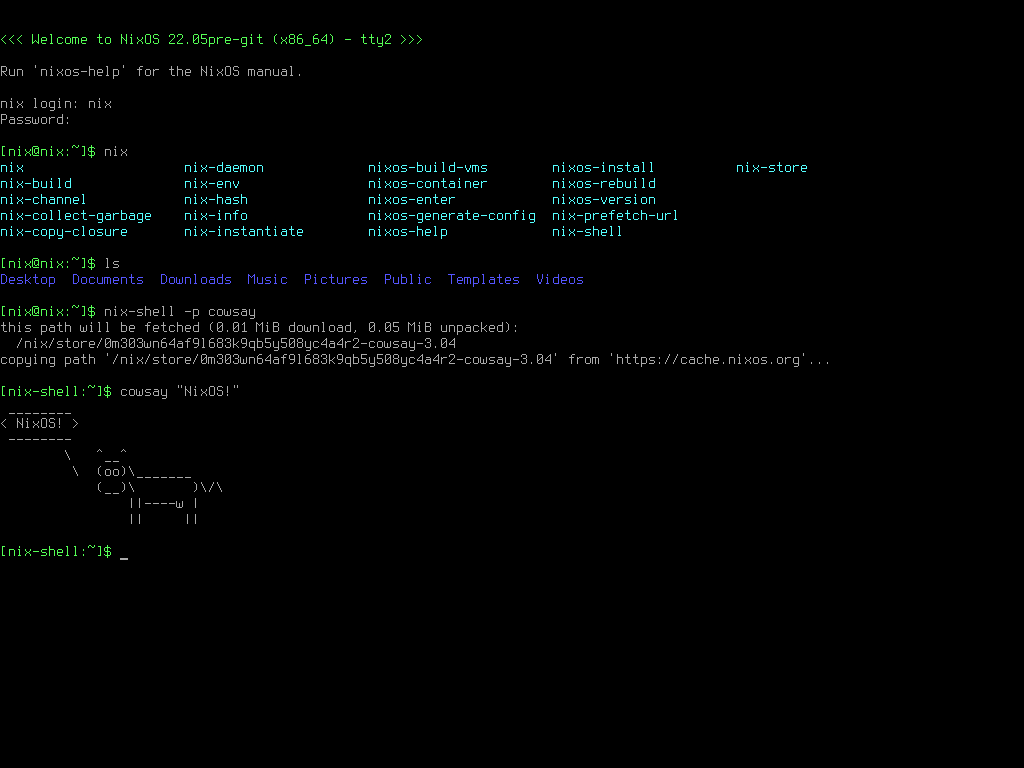Click nix-daemon completion entry

pyautogui.click(x=224, y=168)
